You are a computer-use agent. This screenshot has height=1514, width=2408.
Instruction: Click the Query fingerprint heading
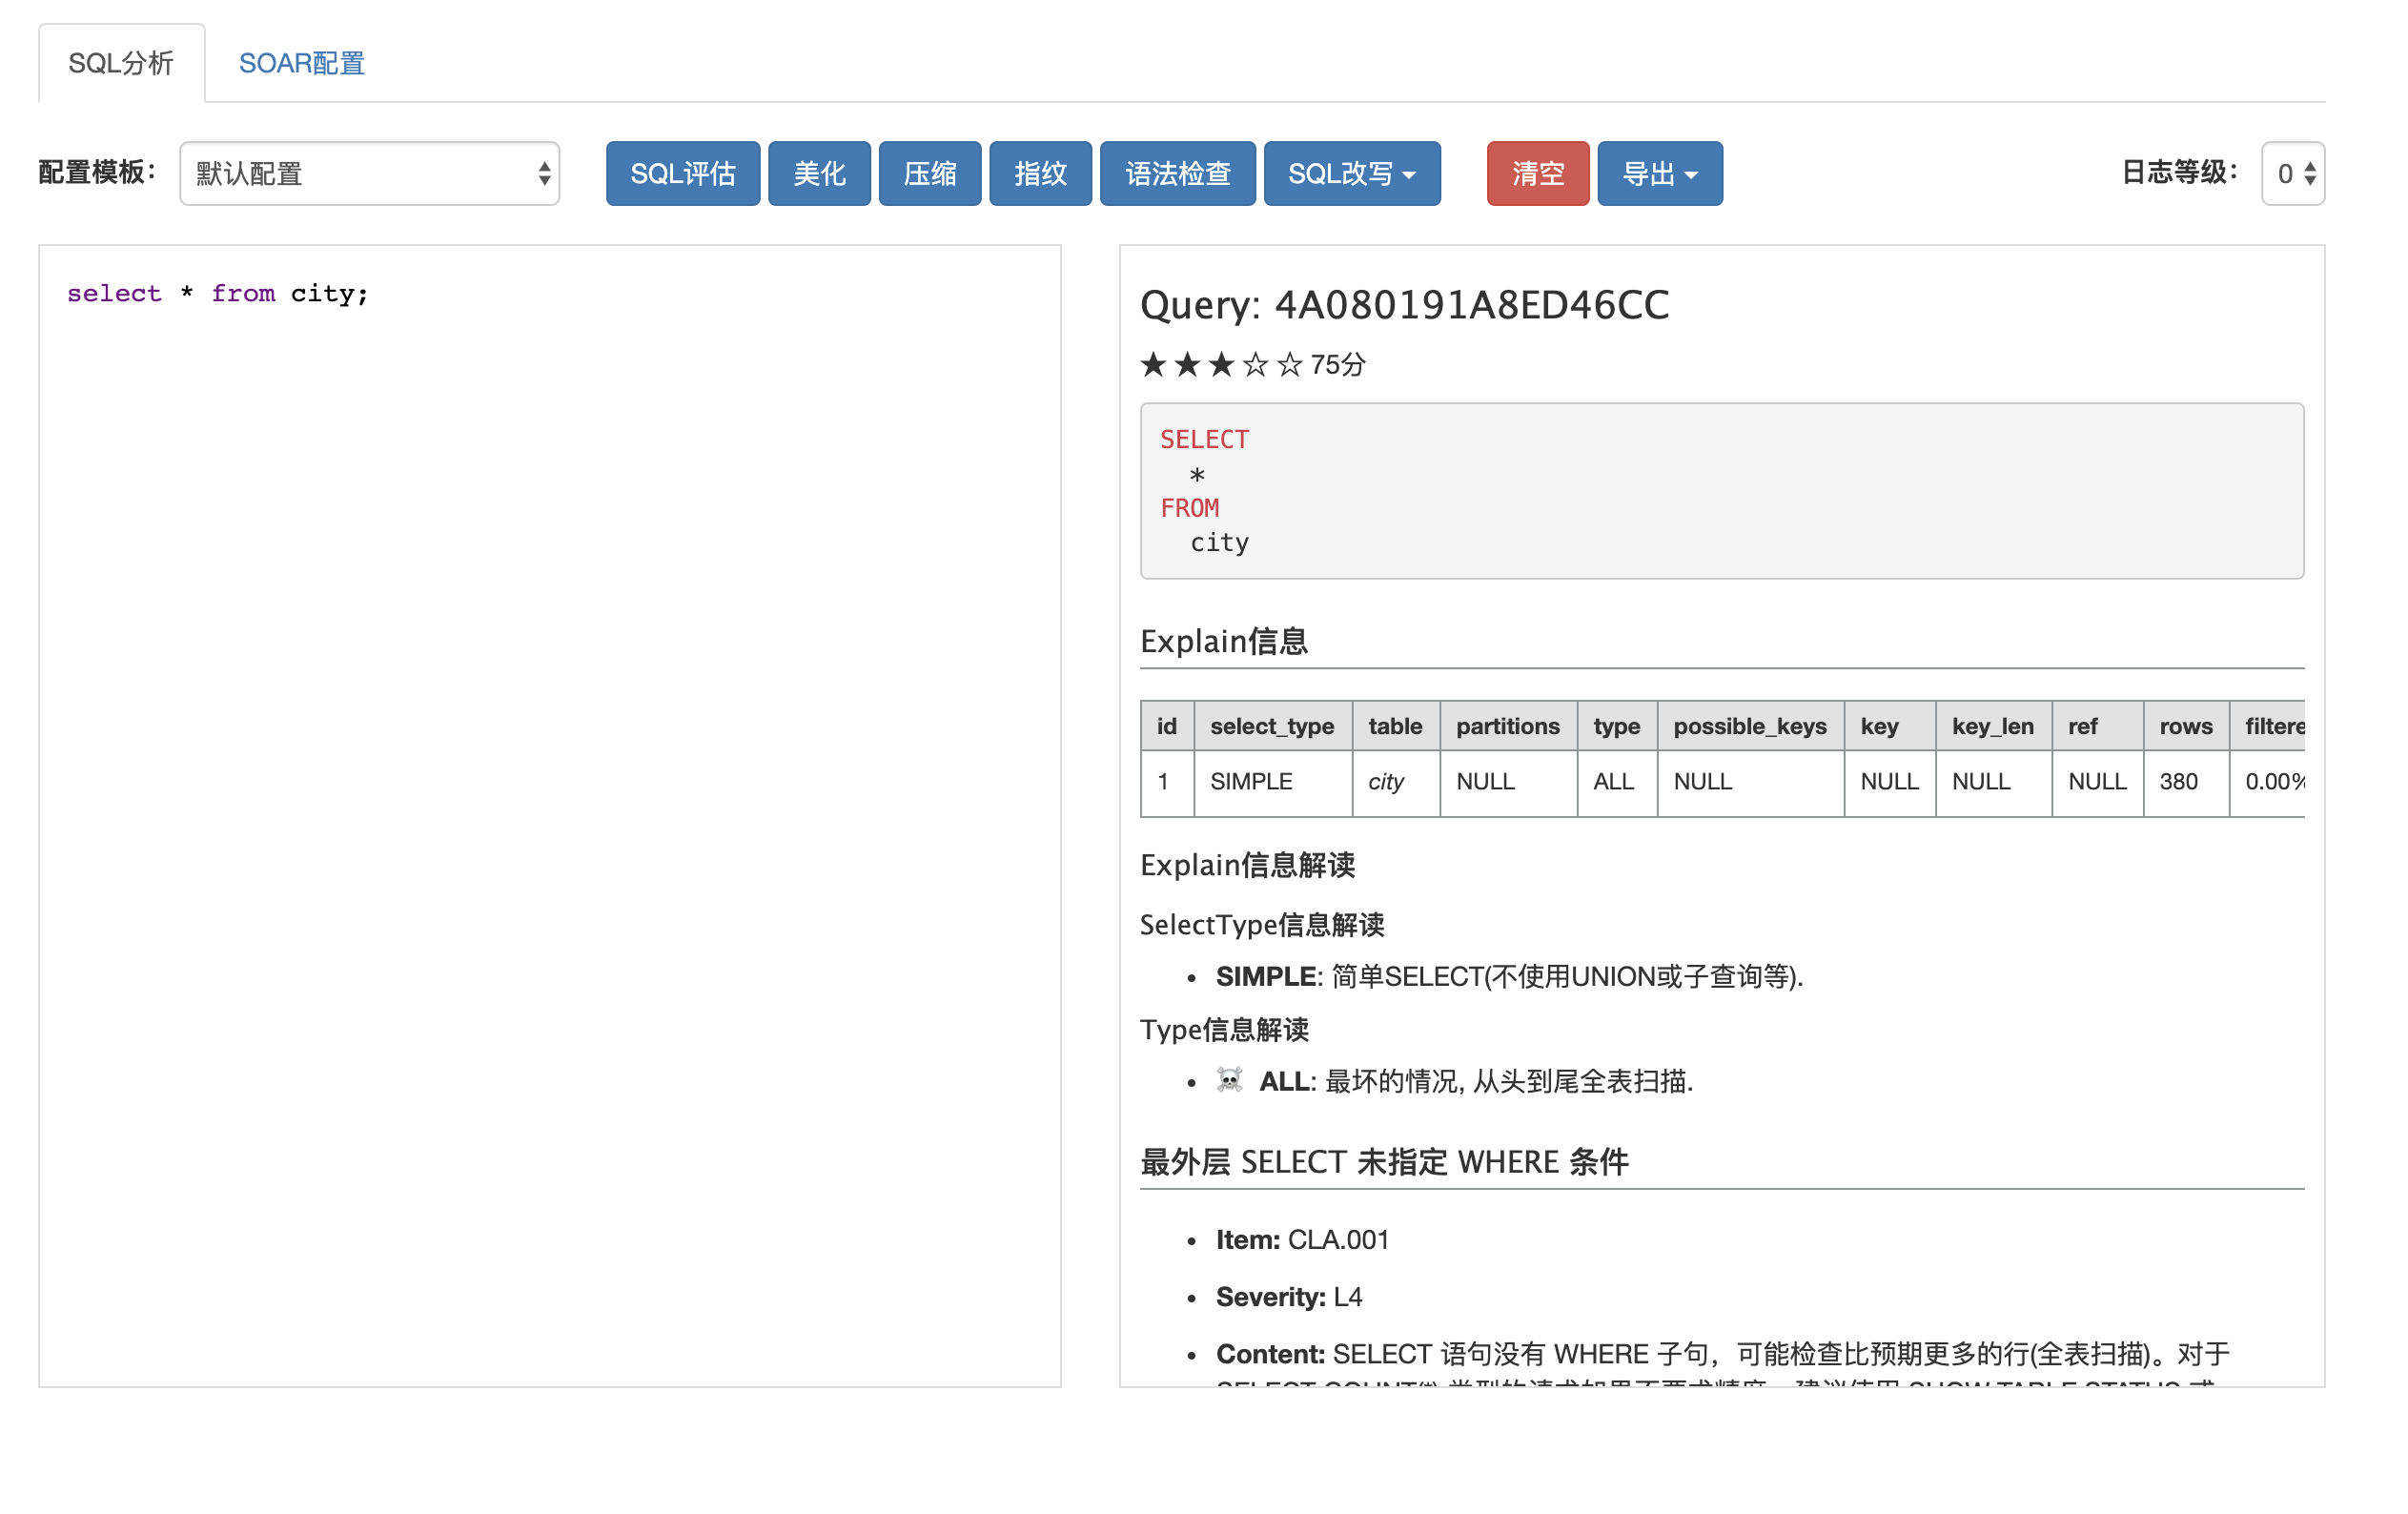pos(1404,305)
